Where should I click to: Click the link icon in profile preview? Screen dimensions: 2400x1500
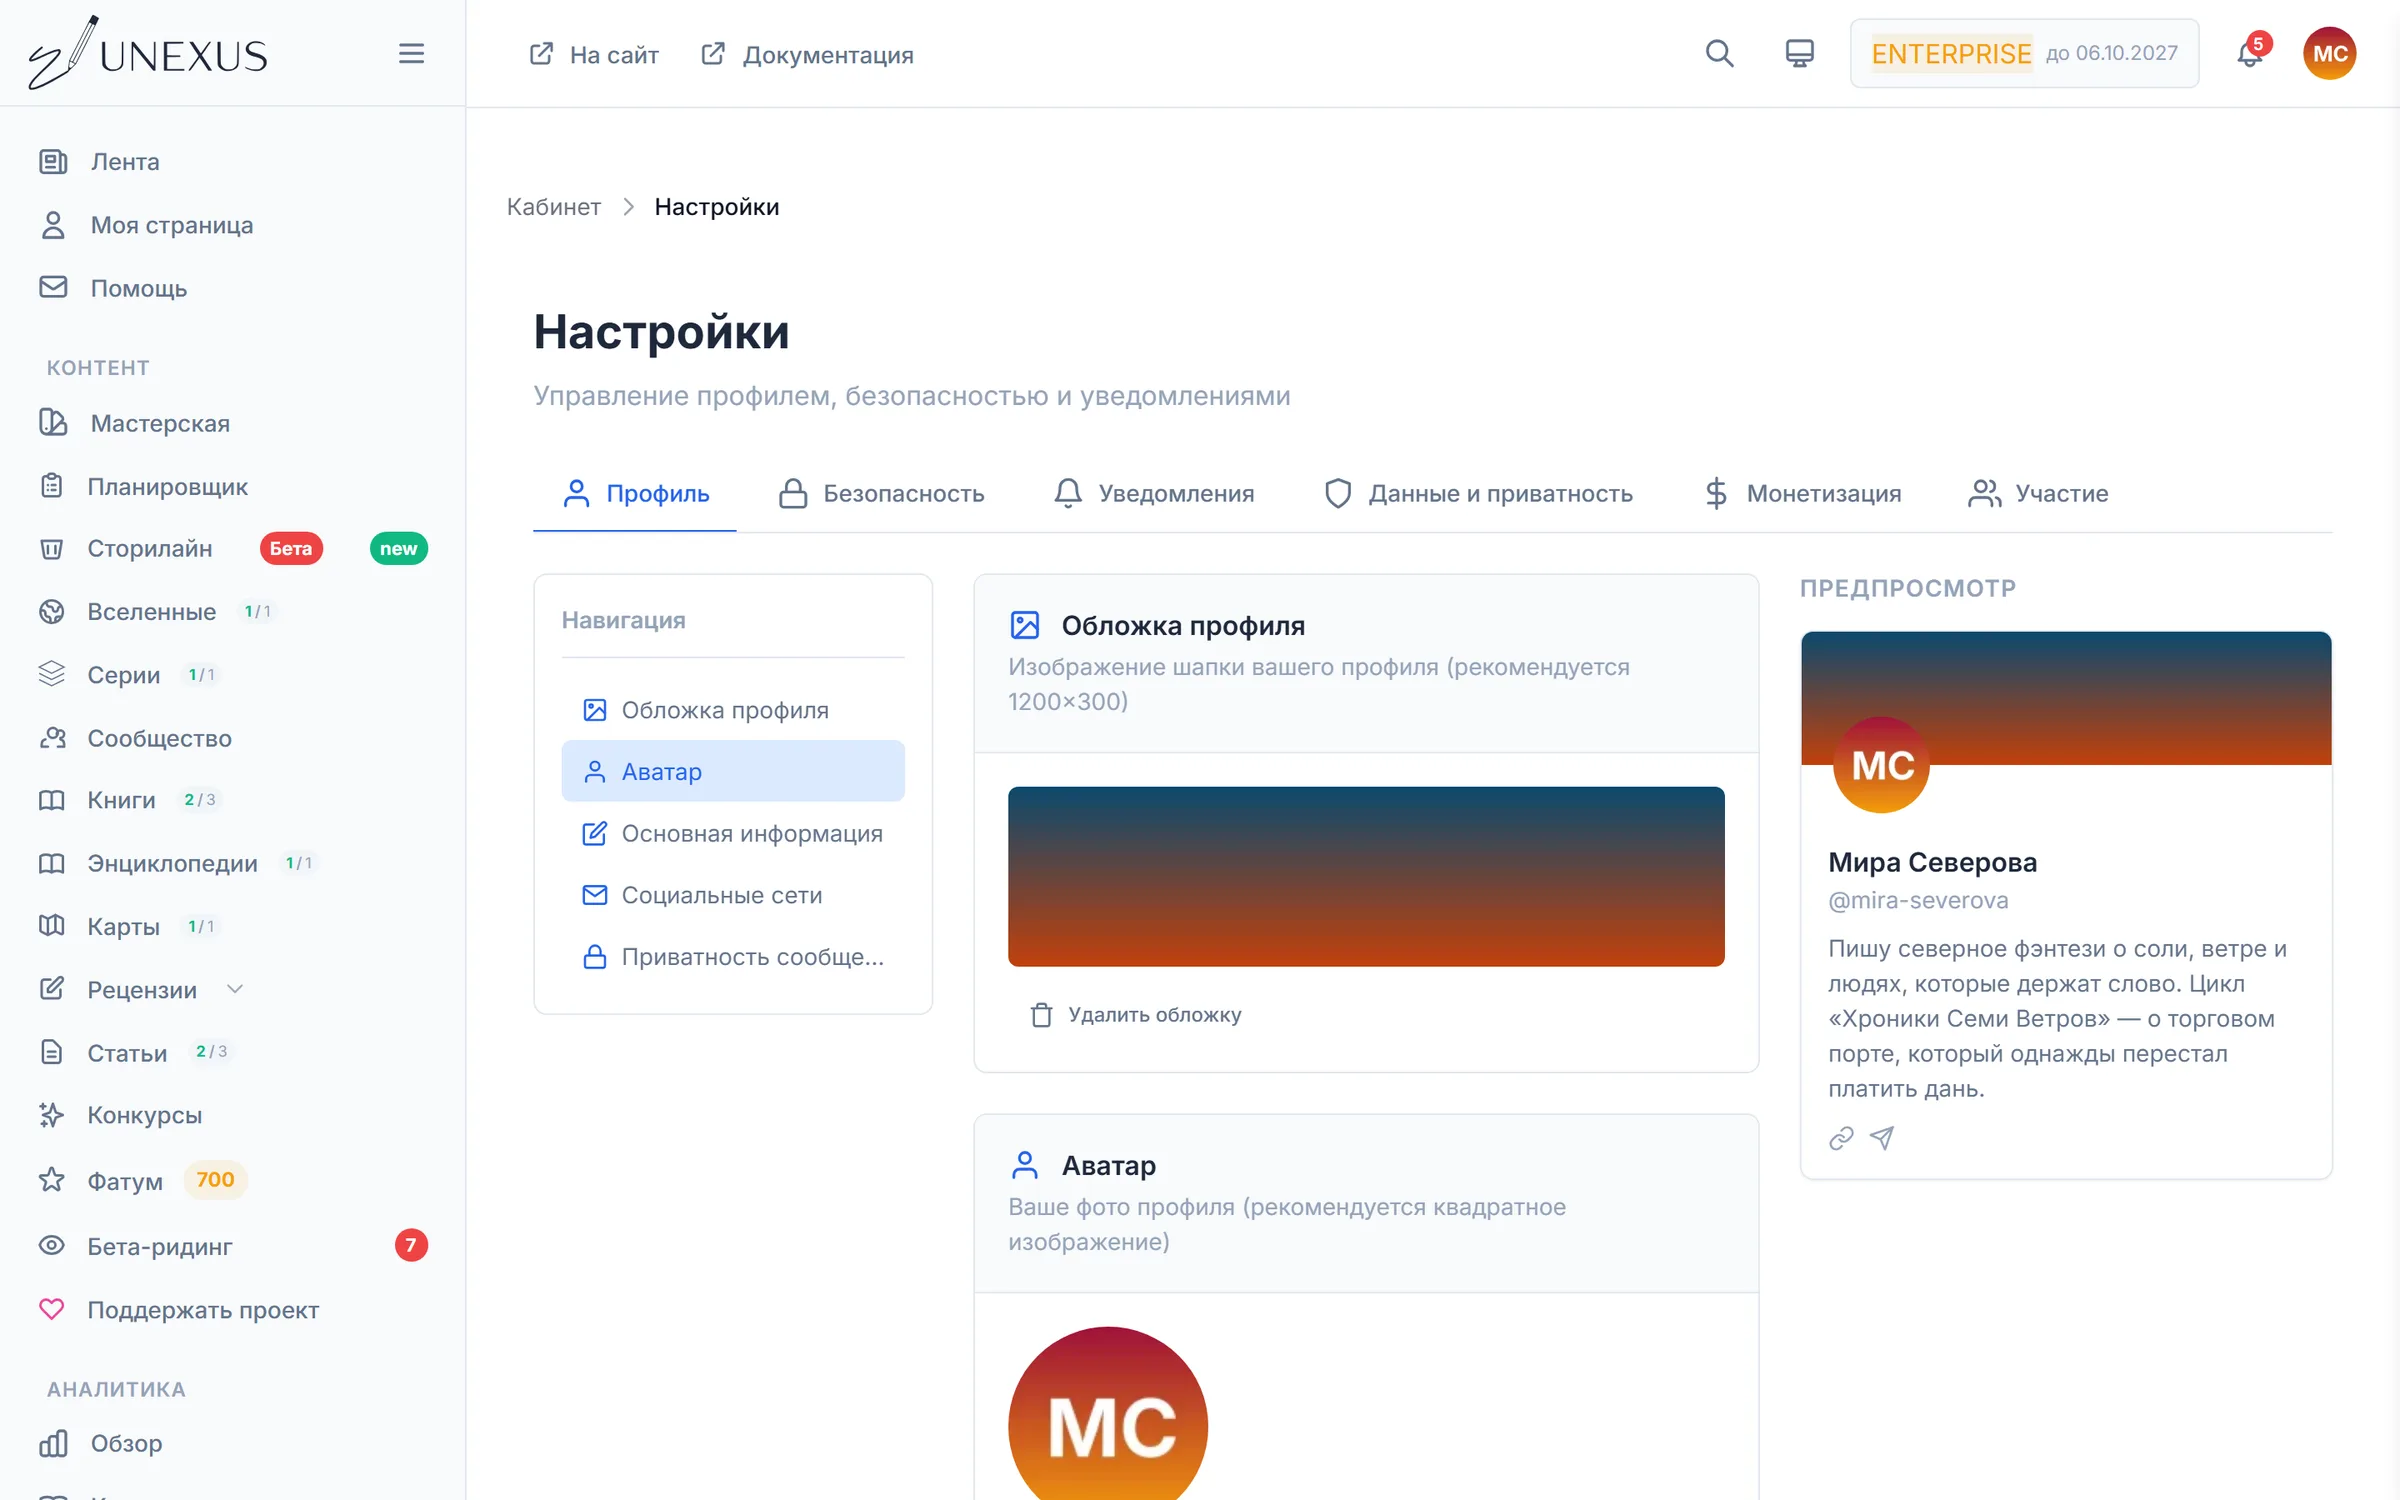coord(1841,1138)
